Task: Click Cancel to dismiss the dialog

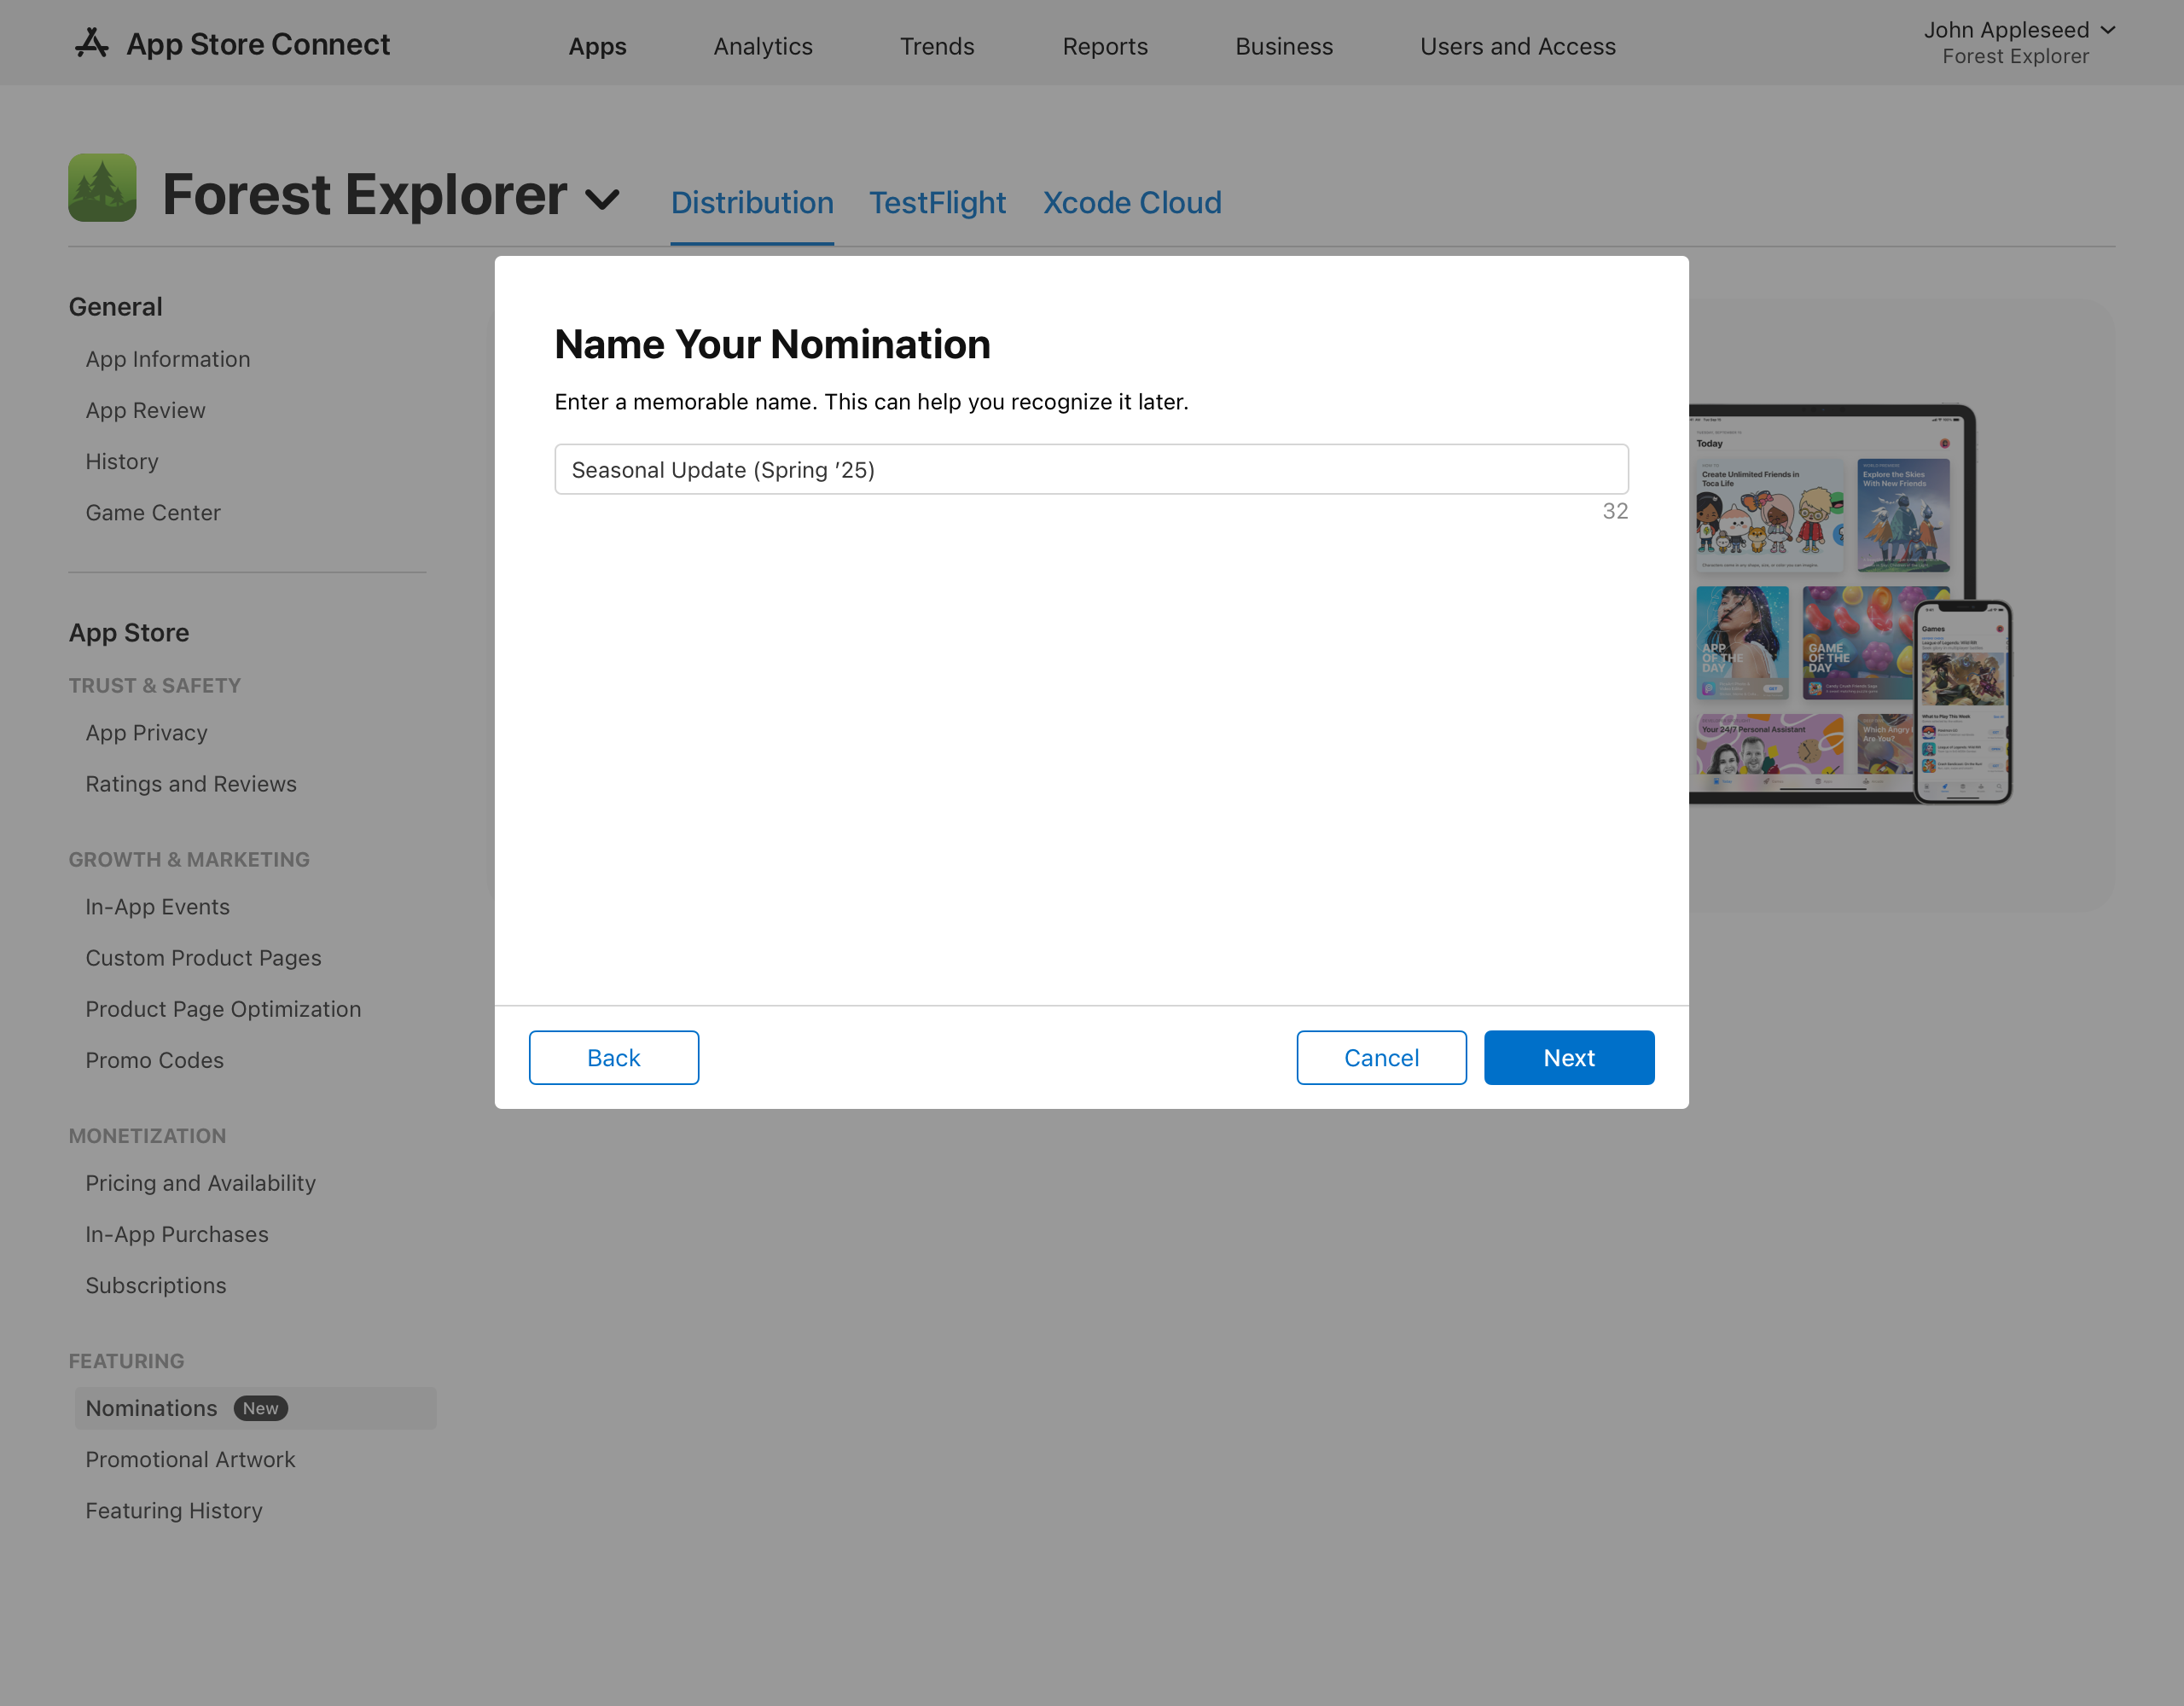Action: coord(1381,1057)
